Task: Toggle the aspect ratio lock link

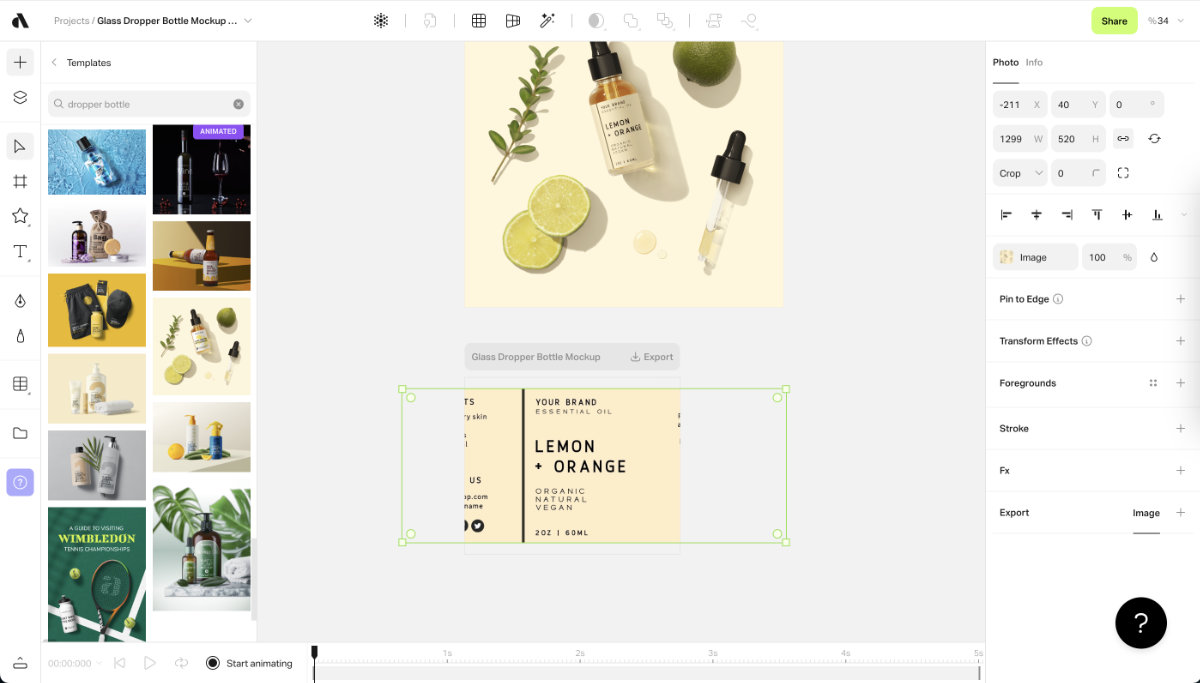Action: pyautogui.click(x=1123, y=138)
